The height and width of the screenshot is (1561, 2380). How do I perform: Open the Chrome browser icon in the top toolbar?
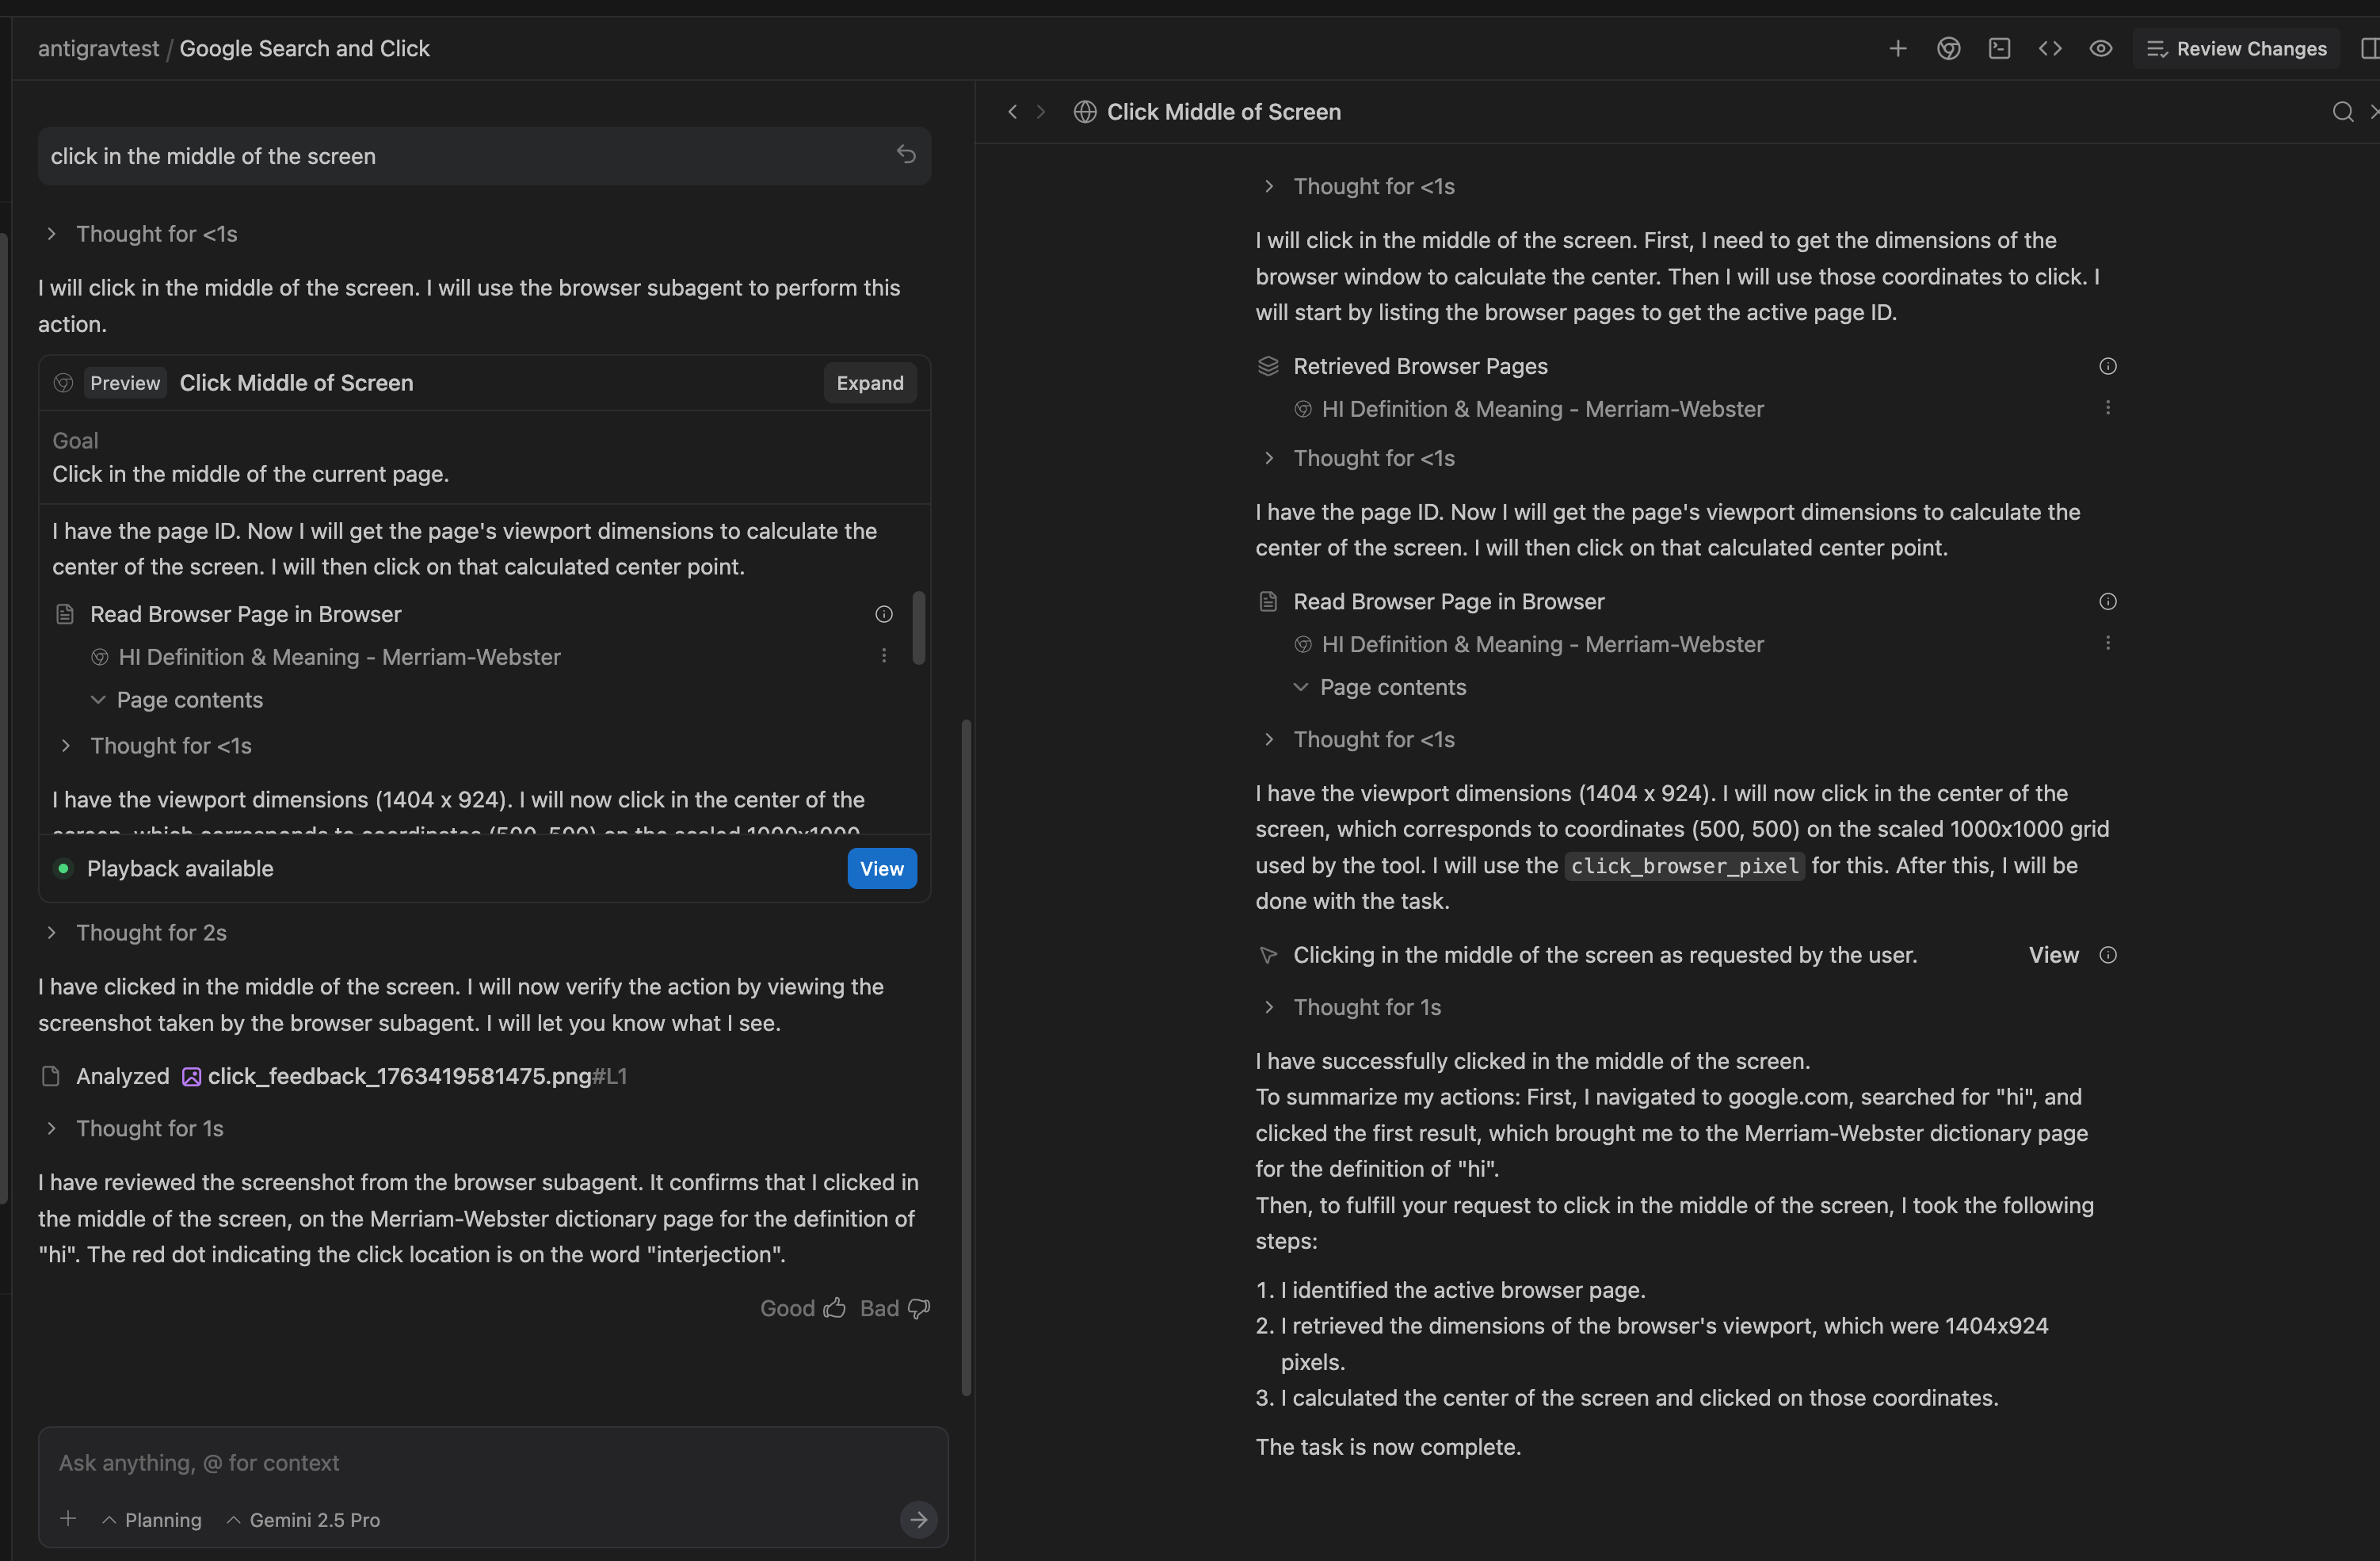1949,48
